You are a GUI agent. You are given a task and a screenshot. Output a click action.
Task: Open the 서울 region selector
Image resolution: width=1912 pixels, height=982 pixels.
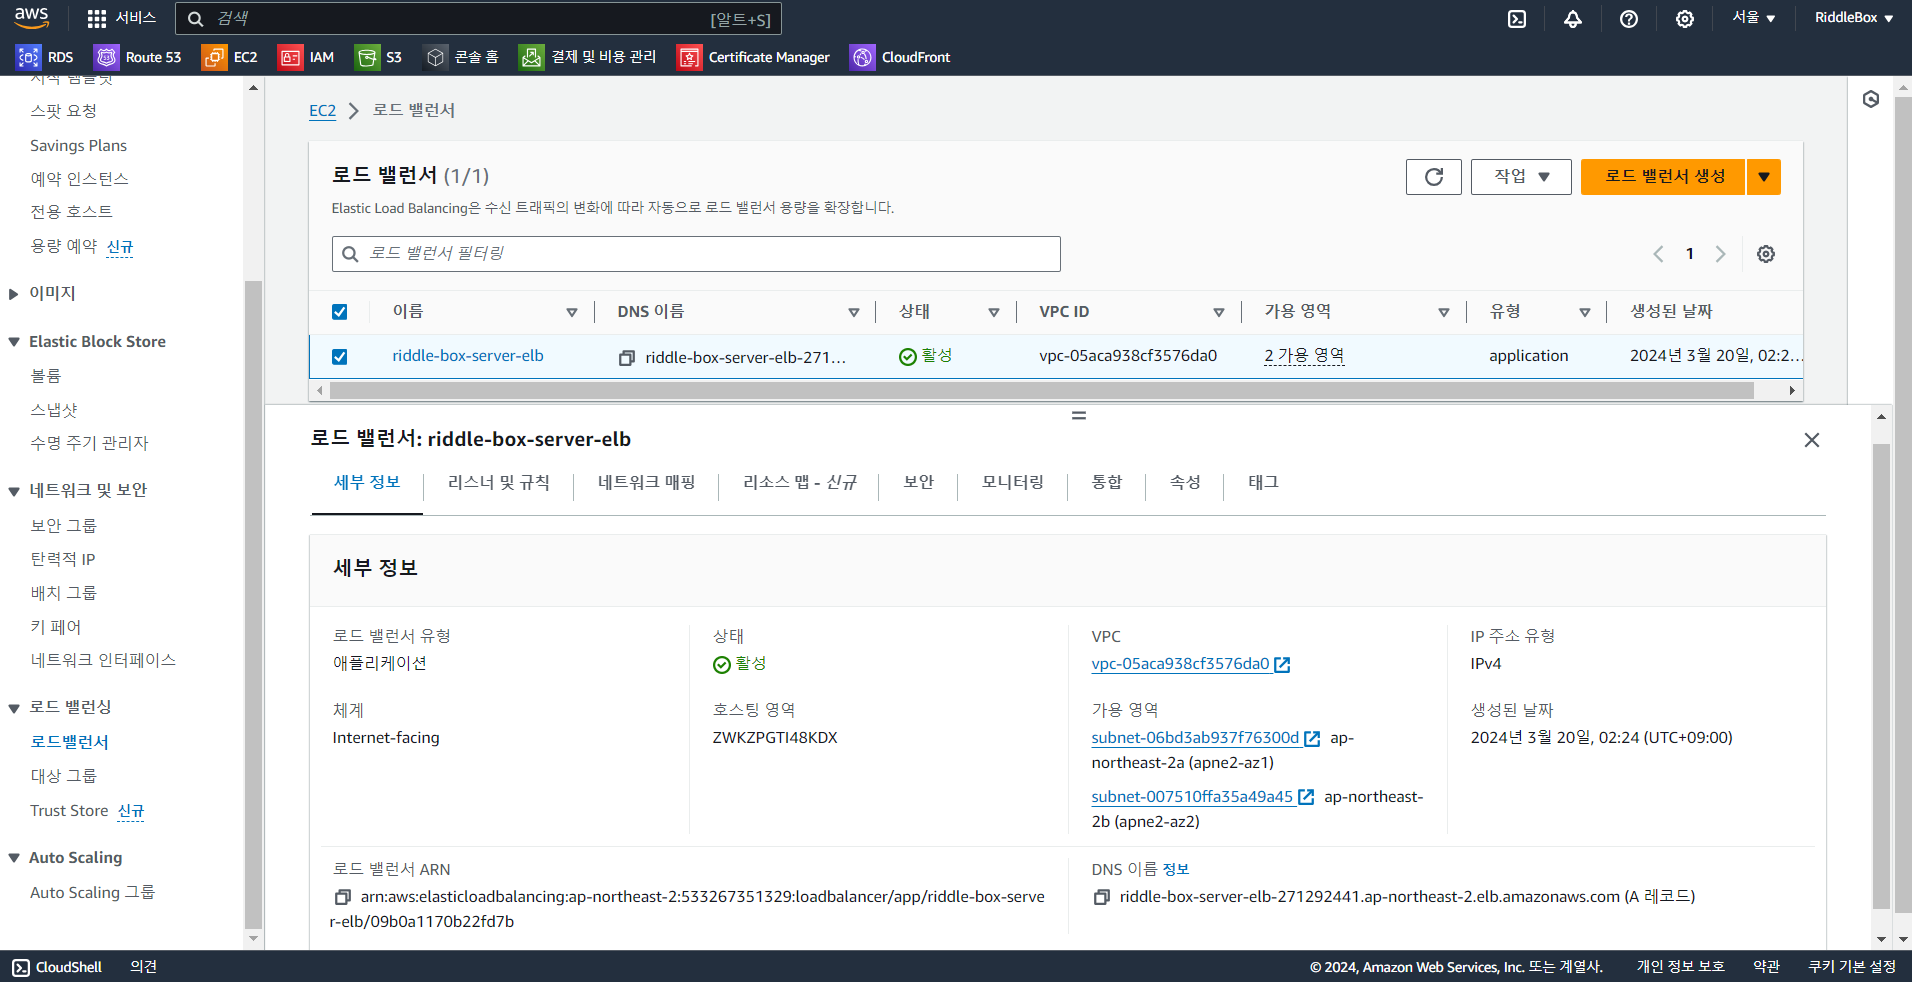coord(1754,18)
